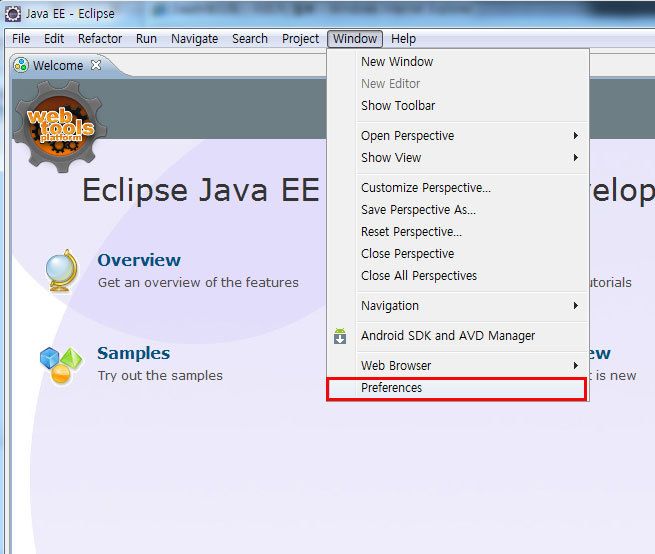The width and height of the screenshot is (655, 554).
Task: Expand the Show View submenu
Action: [458, 158]
